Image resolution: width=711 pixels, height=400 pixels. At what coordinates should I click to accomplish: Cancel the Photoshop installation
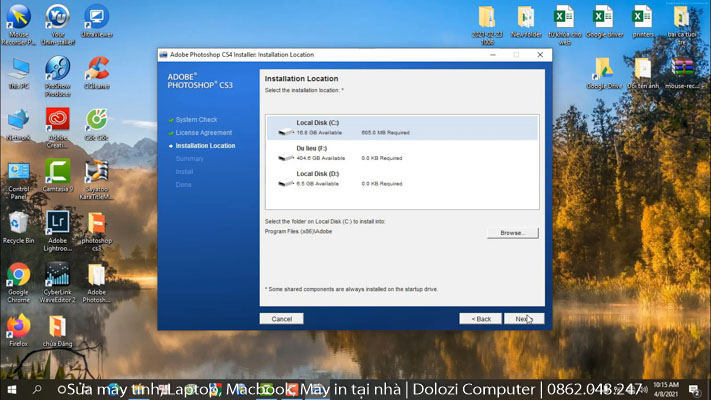[x=281, y=319]
